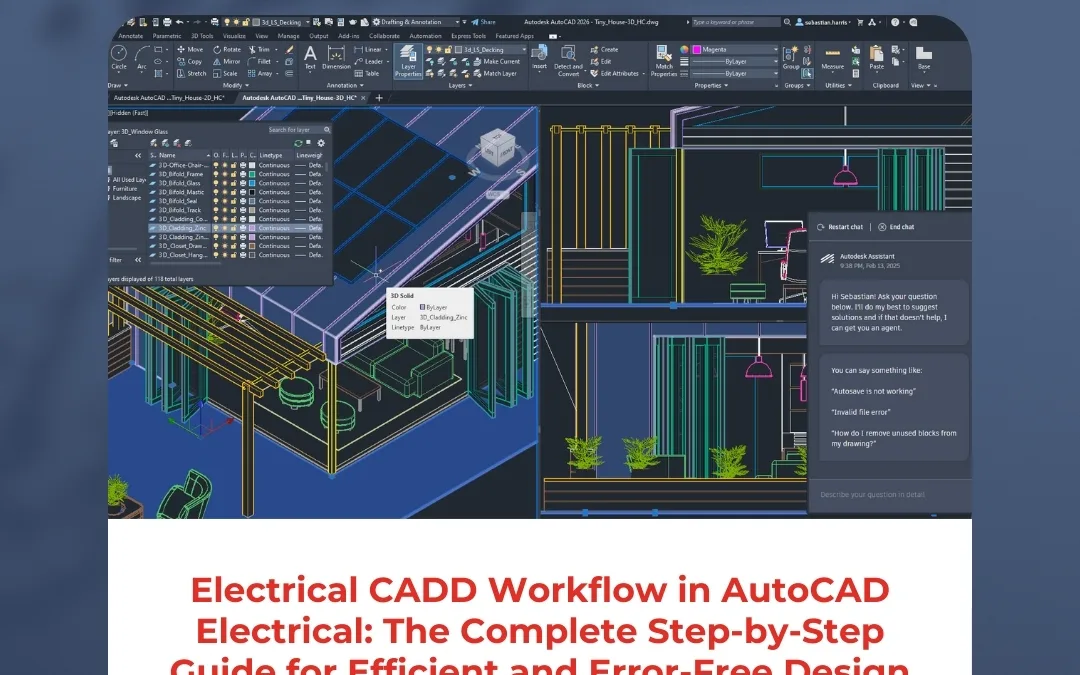Switch to the Parametric ribbon tab
The width and height of the screenshot is (1080, 675).
coord(167,36)
